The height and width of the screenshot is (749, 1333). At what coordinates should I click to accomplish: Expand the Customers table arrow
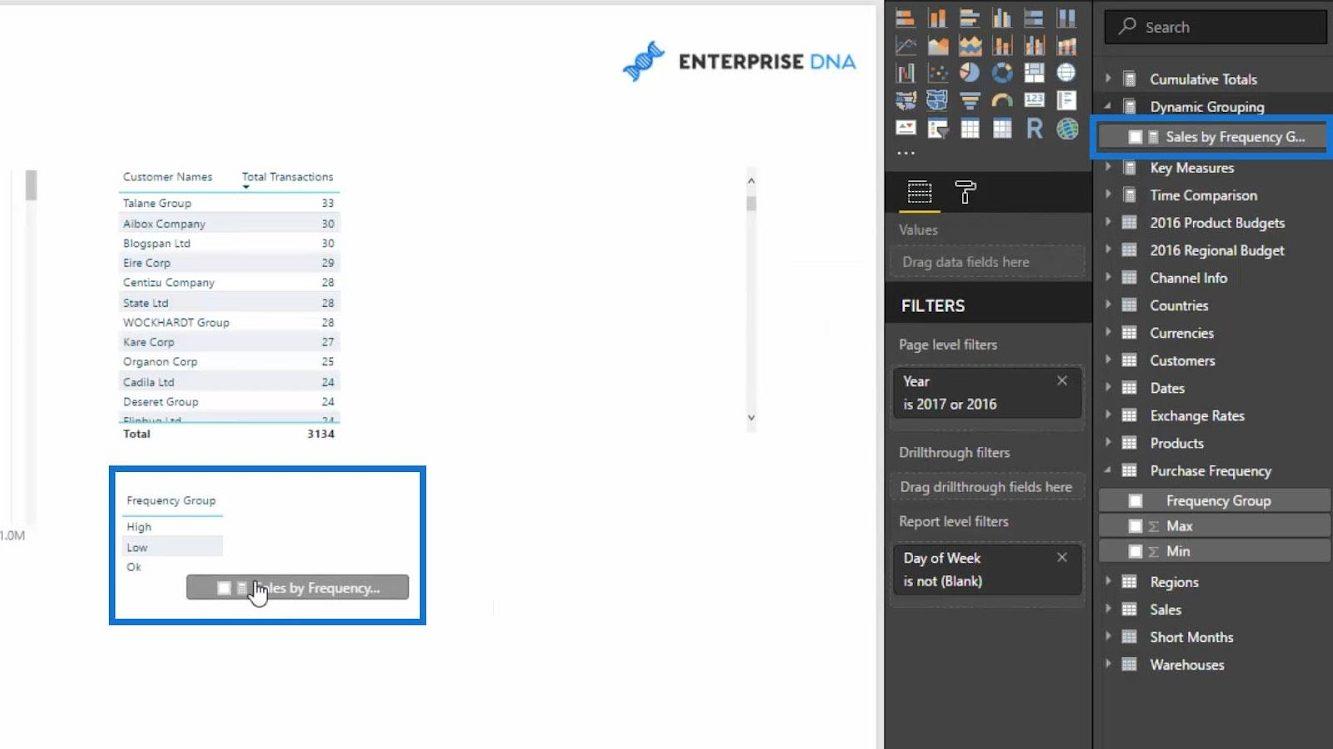pyautogui.click(x=1108, y=360)
